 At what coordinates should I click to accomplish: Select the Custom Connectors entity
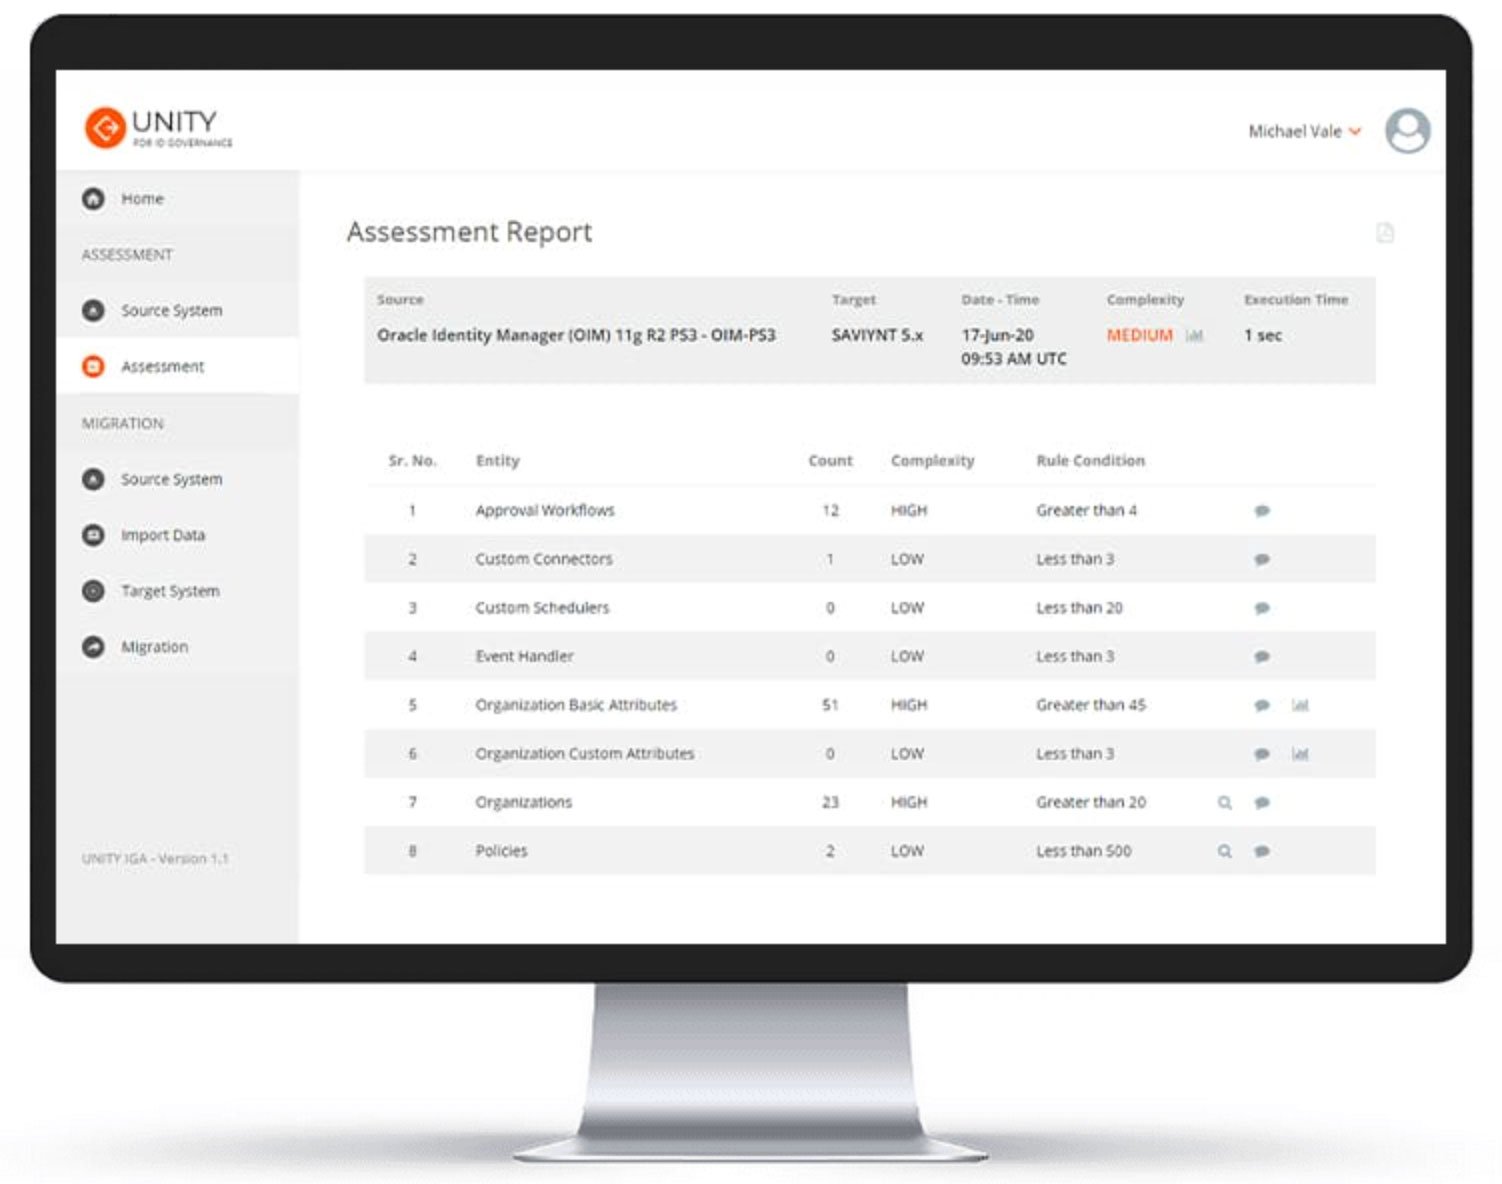[x=543, y=559]
